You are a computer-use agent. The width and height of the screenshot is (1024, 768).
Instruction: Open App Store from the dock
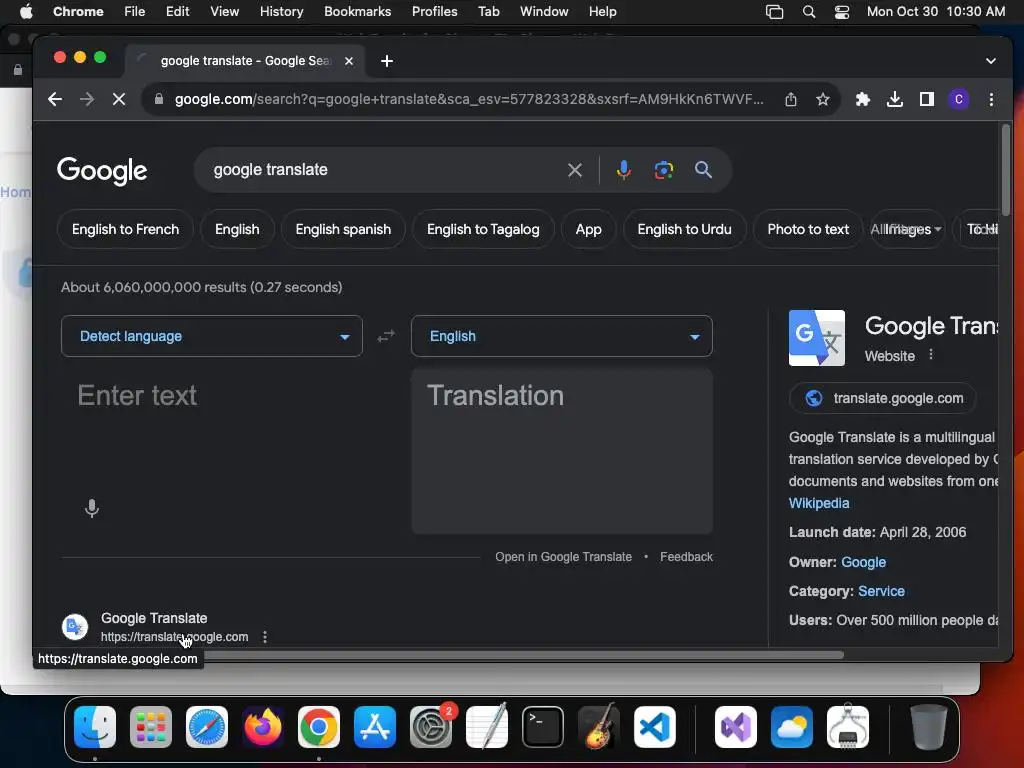375,727
